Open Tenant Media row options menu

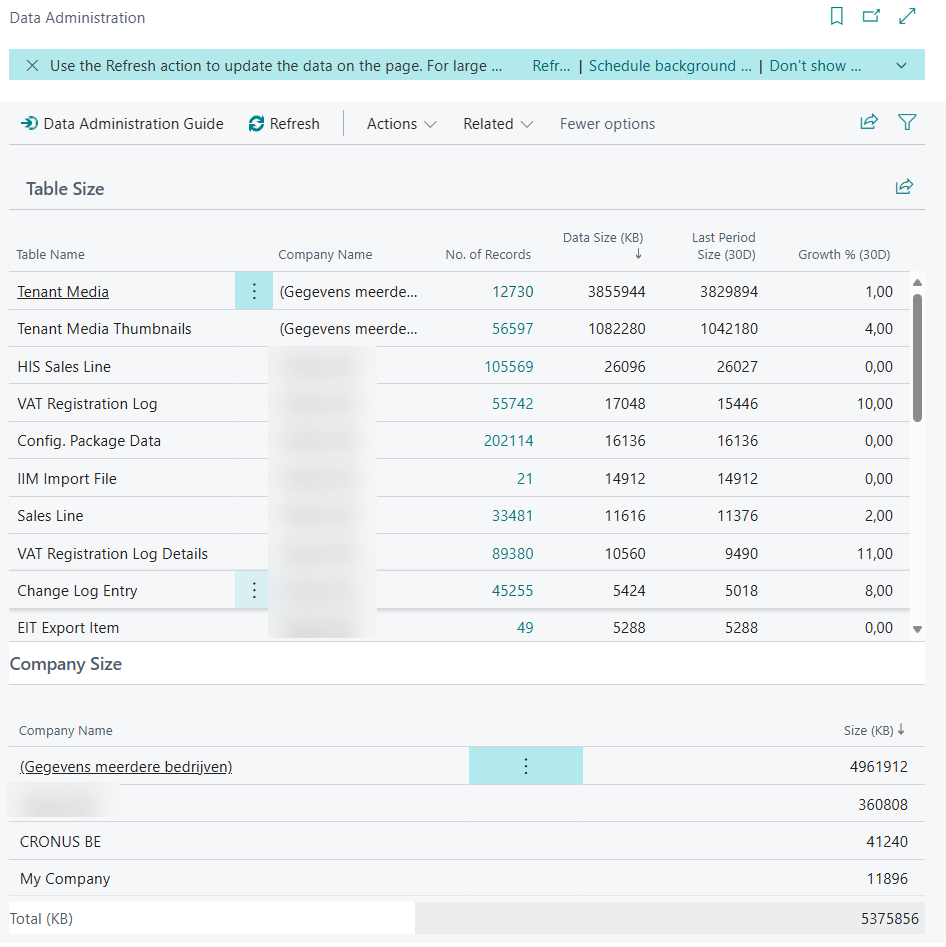point(254,291)
